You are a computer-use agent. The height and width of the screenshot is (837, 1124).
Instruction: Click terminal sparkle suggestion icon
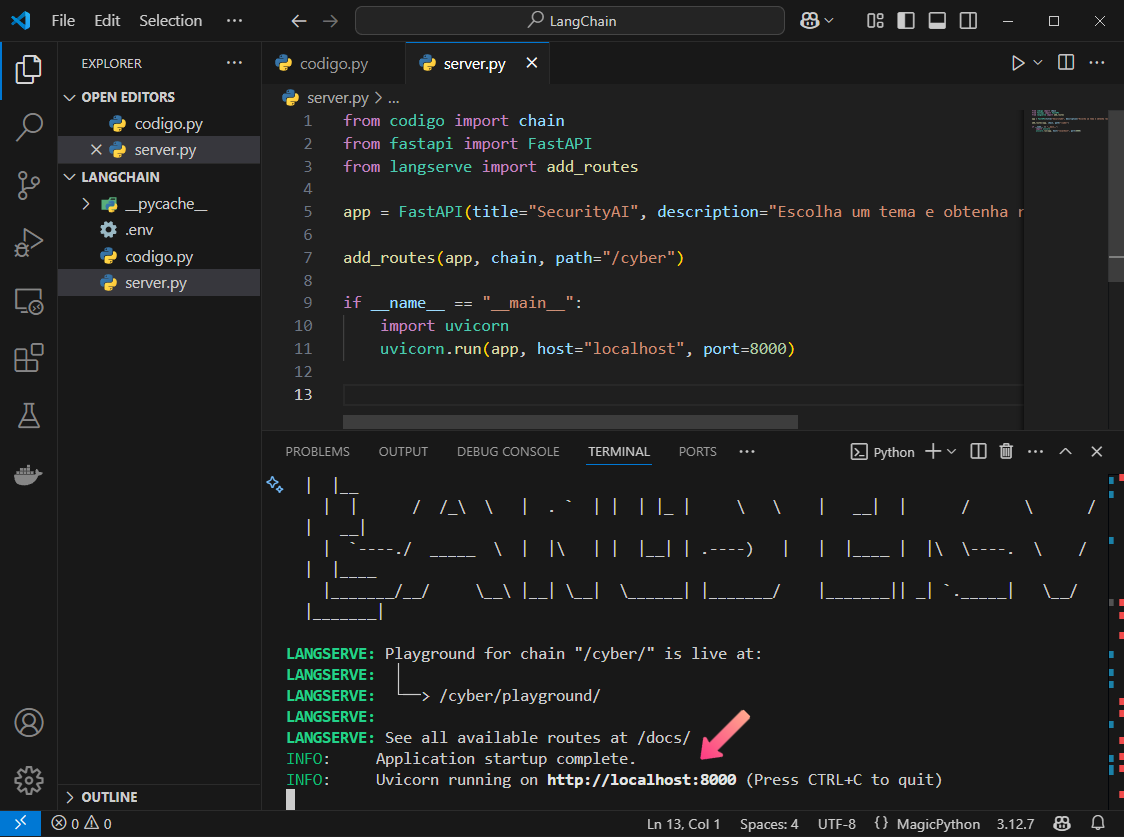275,485
